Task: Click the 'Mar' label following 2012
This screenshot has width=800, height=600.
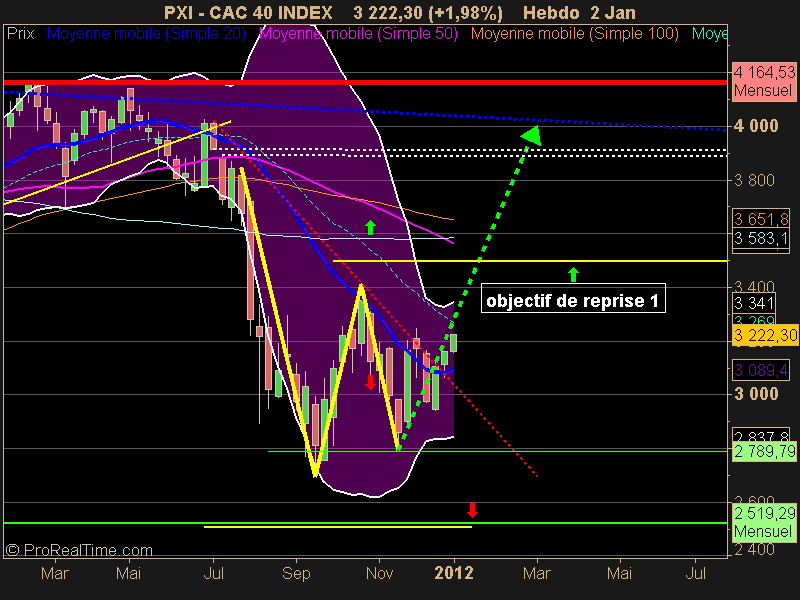Action: tap(537, 573)
